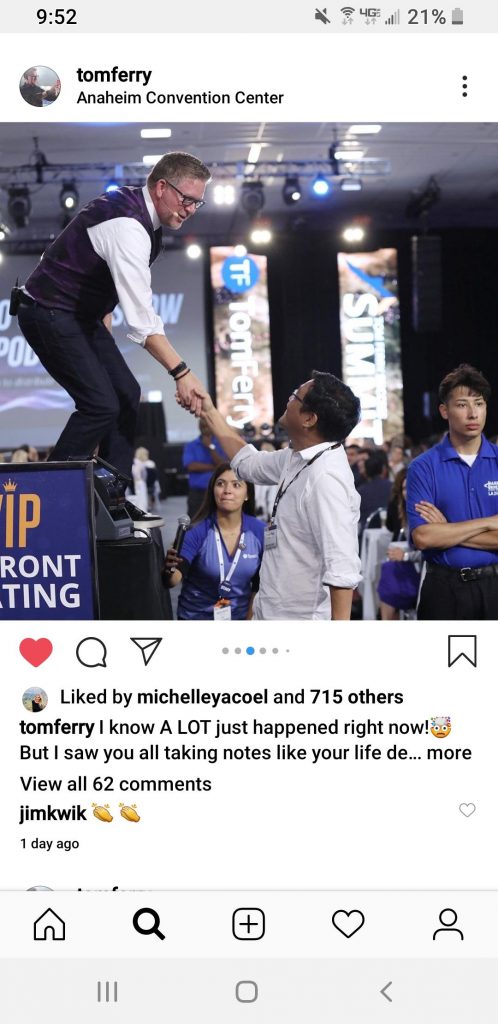The width and height of the screenshot is (498, 1024).
Task: Save post with the bookmark icon
Action: pyautogui.click(x=462, y=651)
